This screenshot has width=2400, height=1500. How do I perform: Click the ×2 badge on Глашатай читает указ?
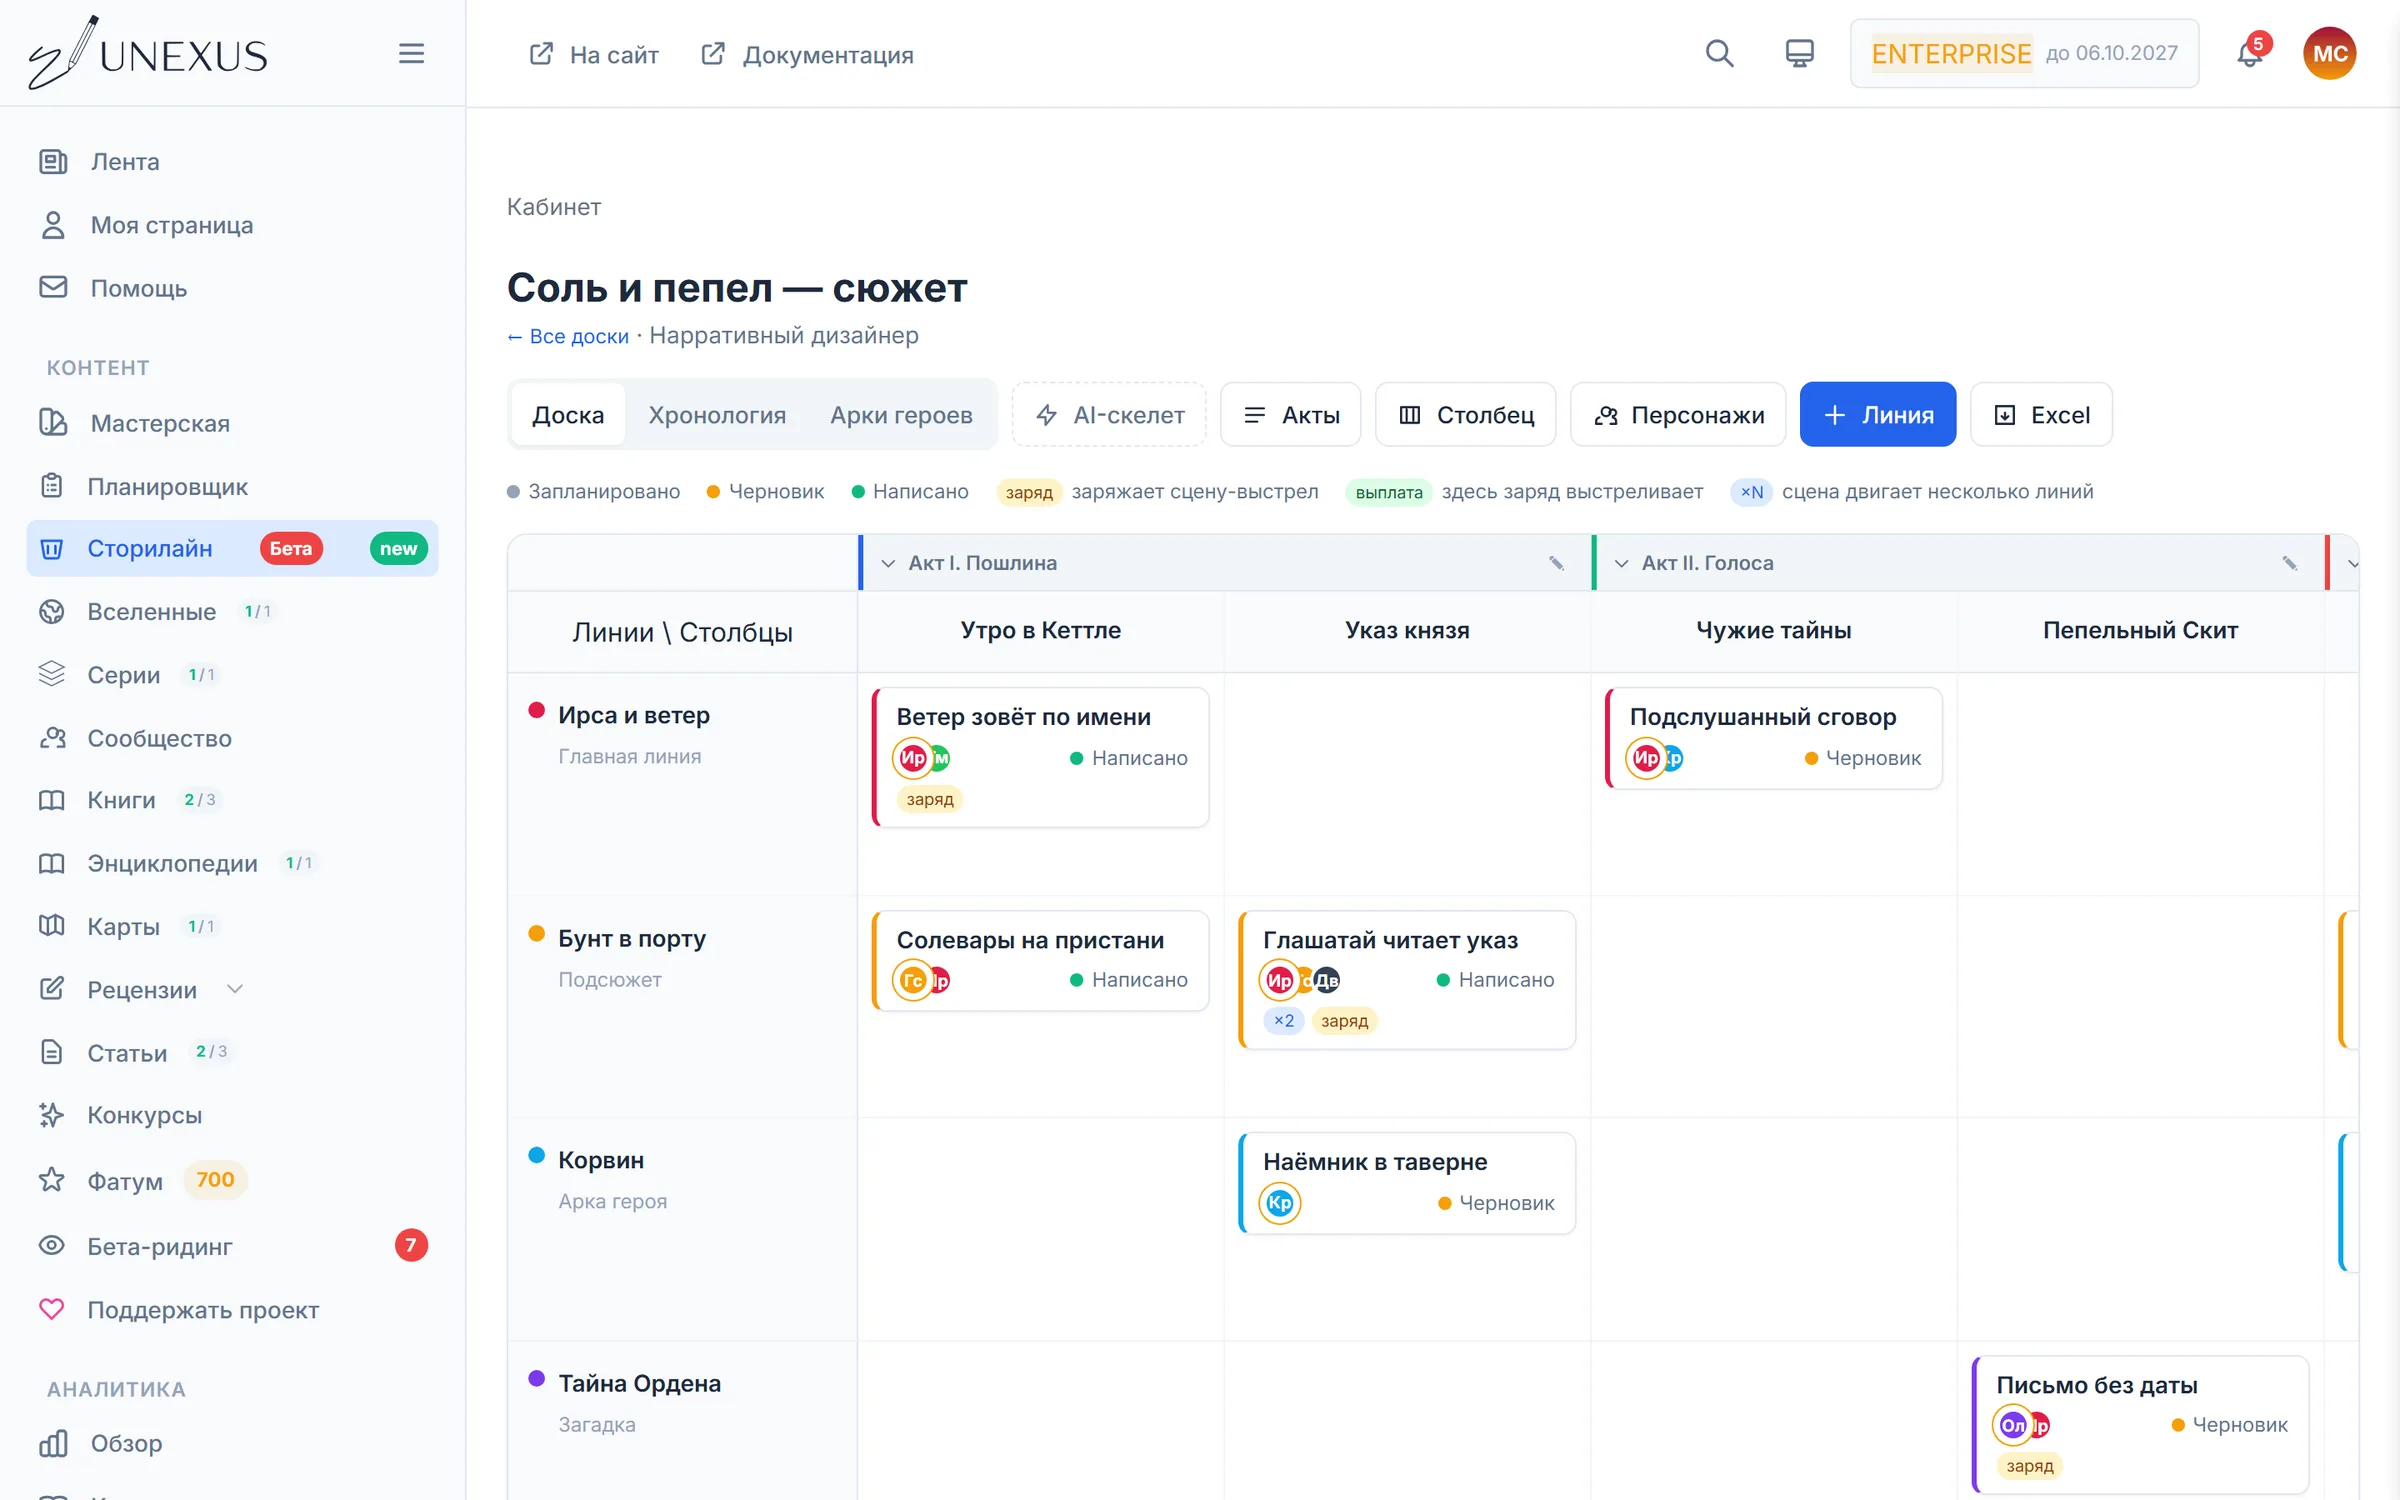pyautogui.click(x=1284, y=1021)
